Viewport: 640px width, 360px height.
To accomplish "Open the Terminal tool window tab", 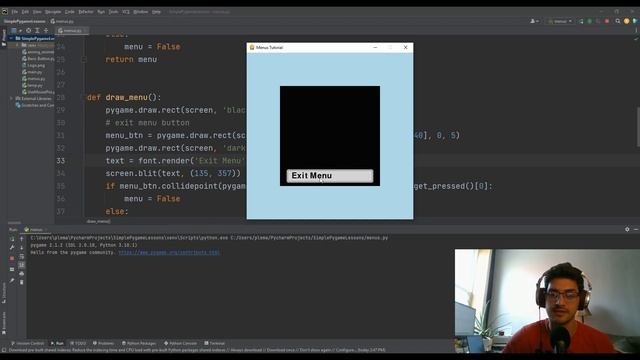I will [215, 343].
